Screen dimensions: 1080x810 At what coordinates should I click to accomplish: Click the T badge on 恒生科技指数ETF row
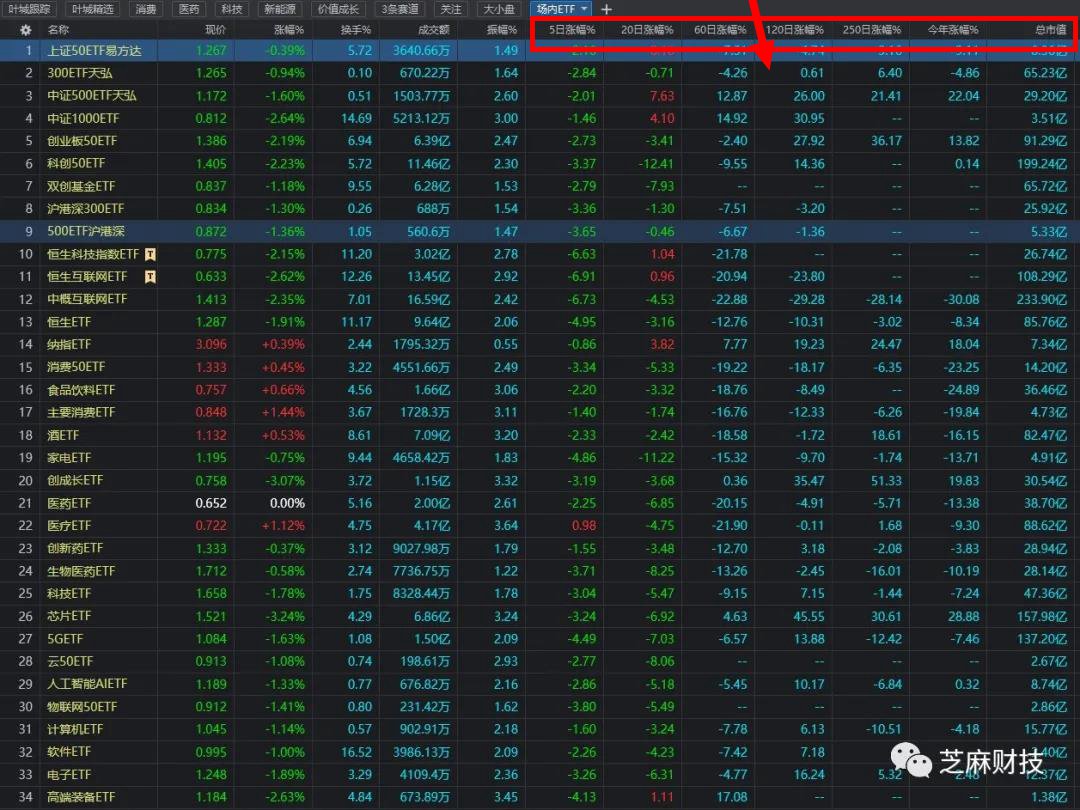click(x=150, y=254)
